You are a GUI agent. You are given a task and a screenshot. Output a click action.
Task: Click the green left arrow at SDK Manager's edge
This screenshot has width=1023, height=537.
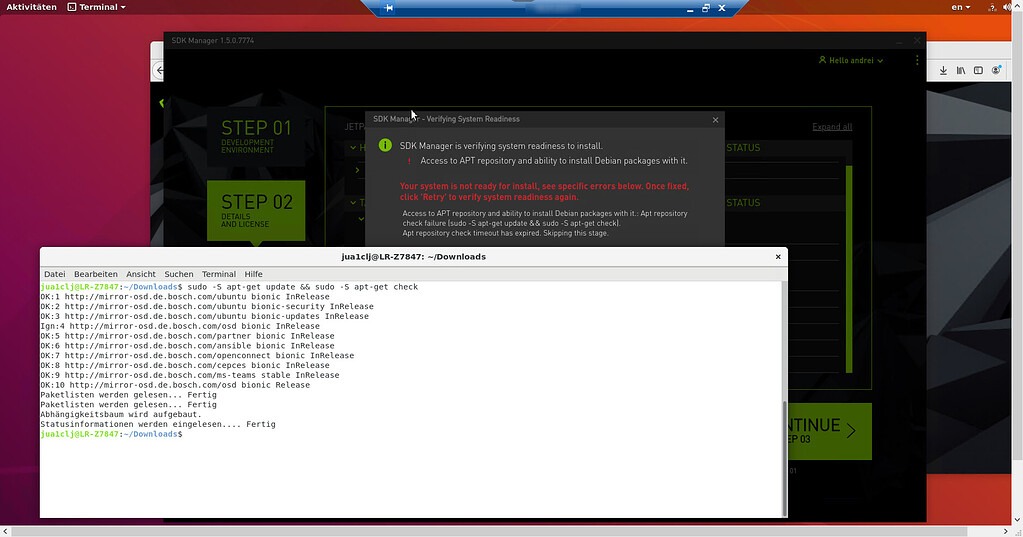coord(161,102)
